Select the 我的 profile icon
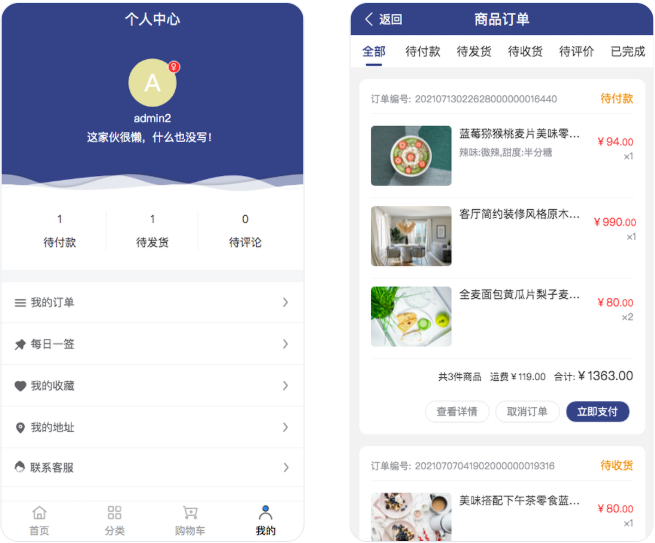This screenshot has width=655, height=543. 265,513
